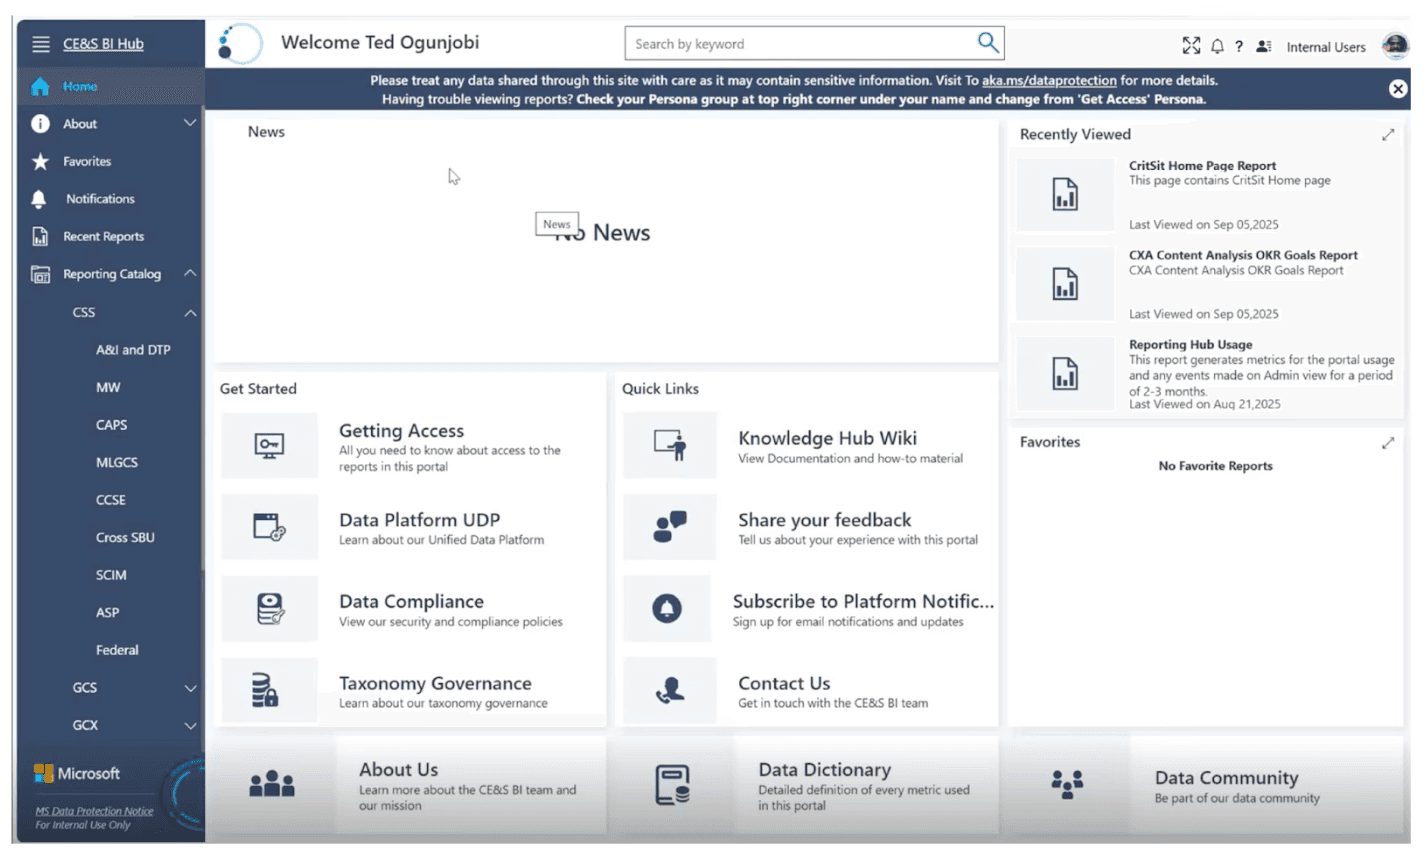The width and height of the screenshot is (1426, 859).
Task: Click the CE&S BI Hub title link
Action: tap(103, 44)
